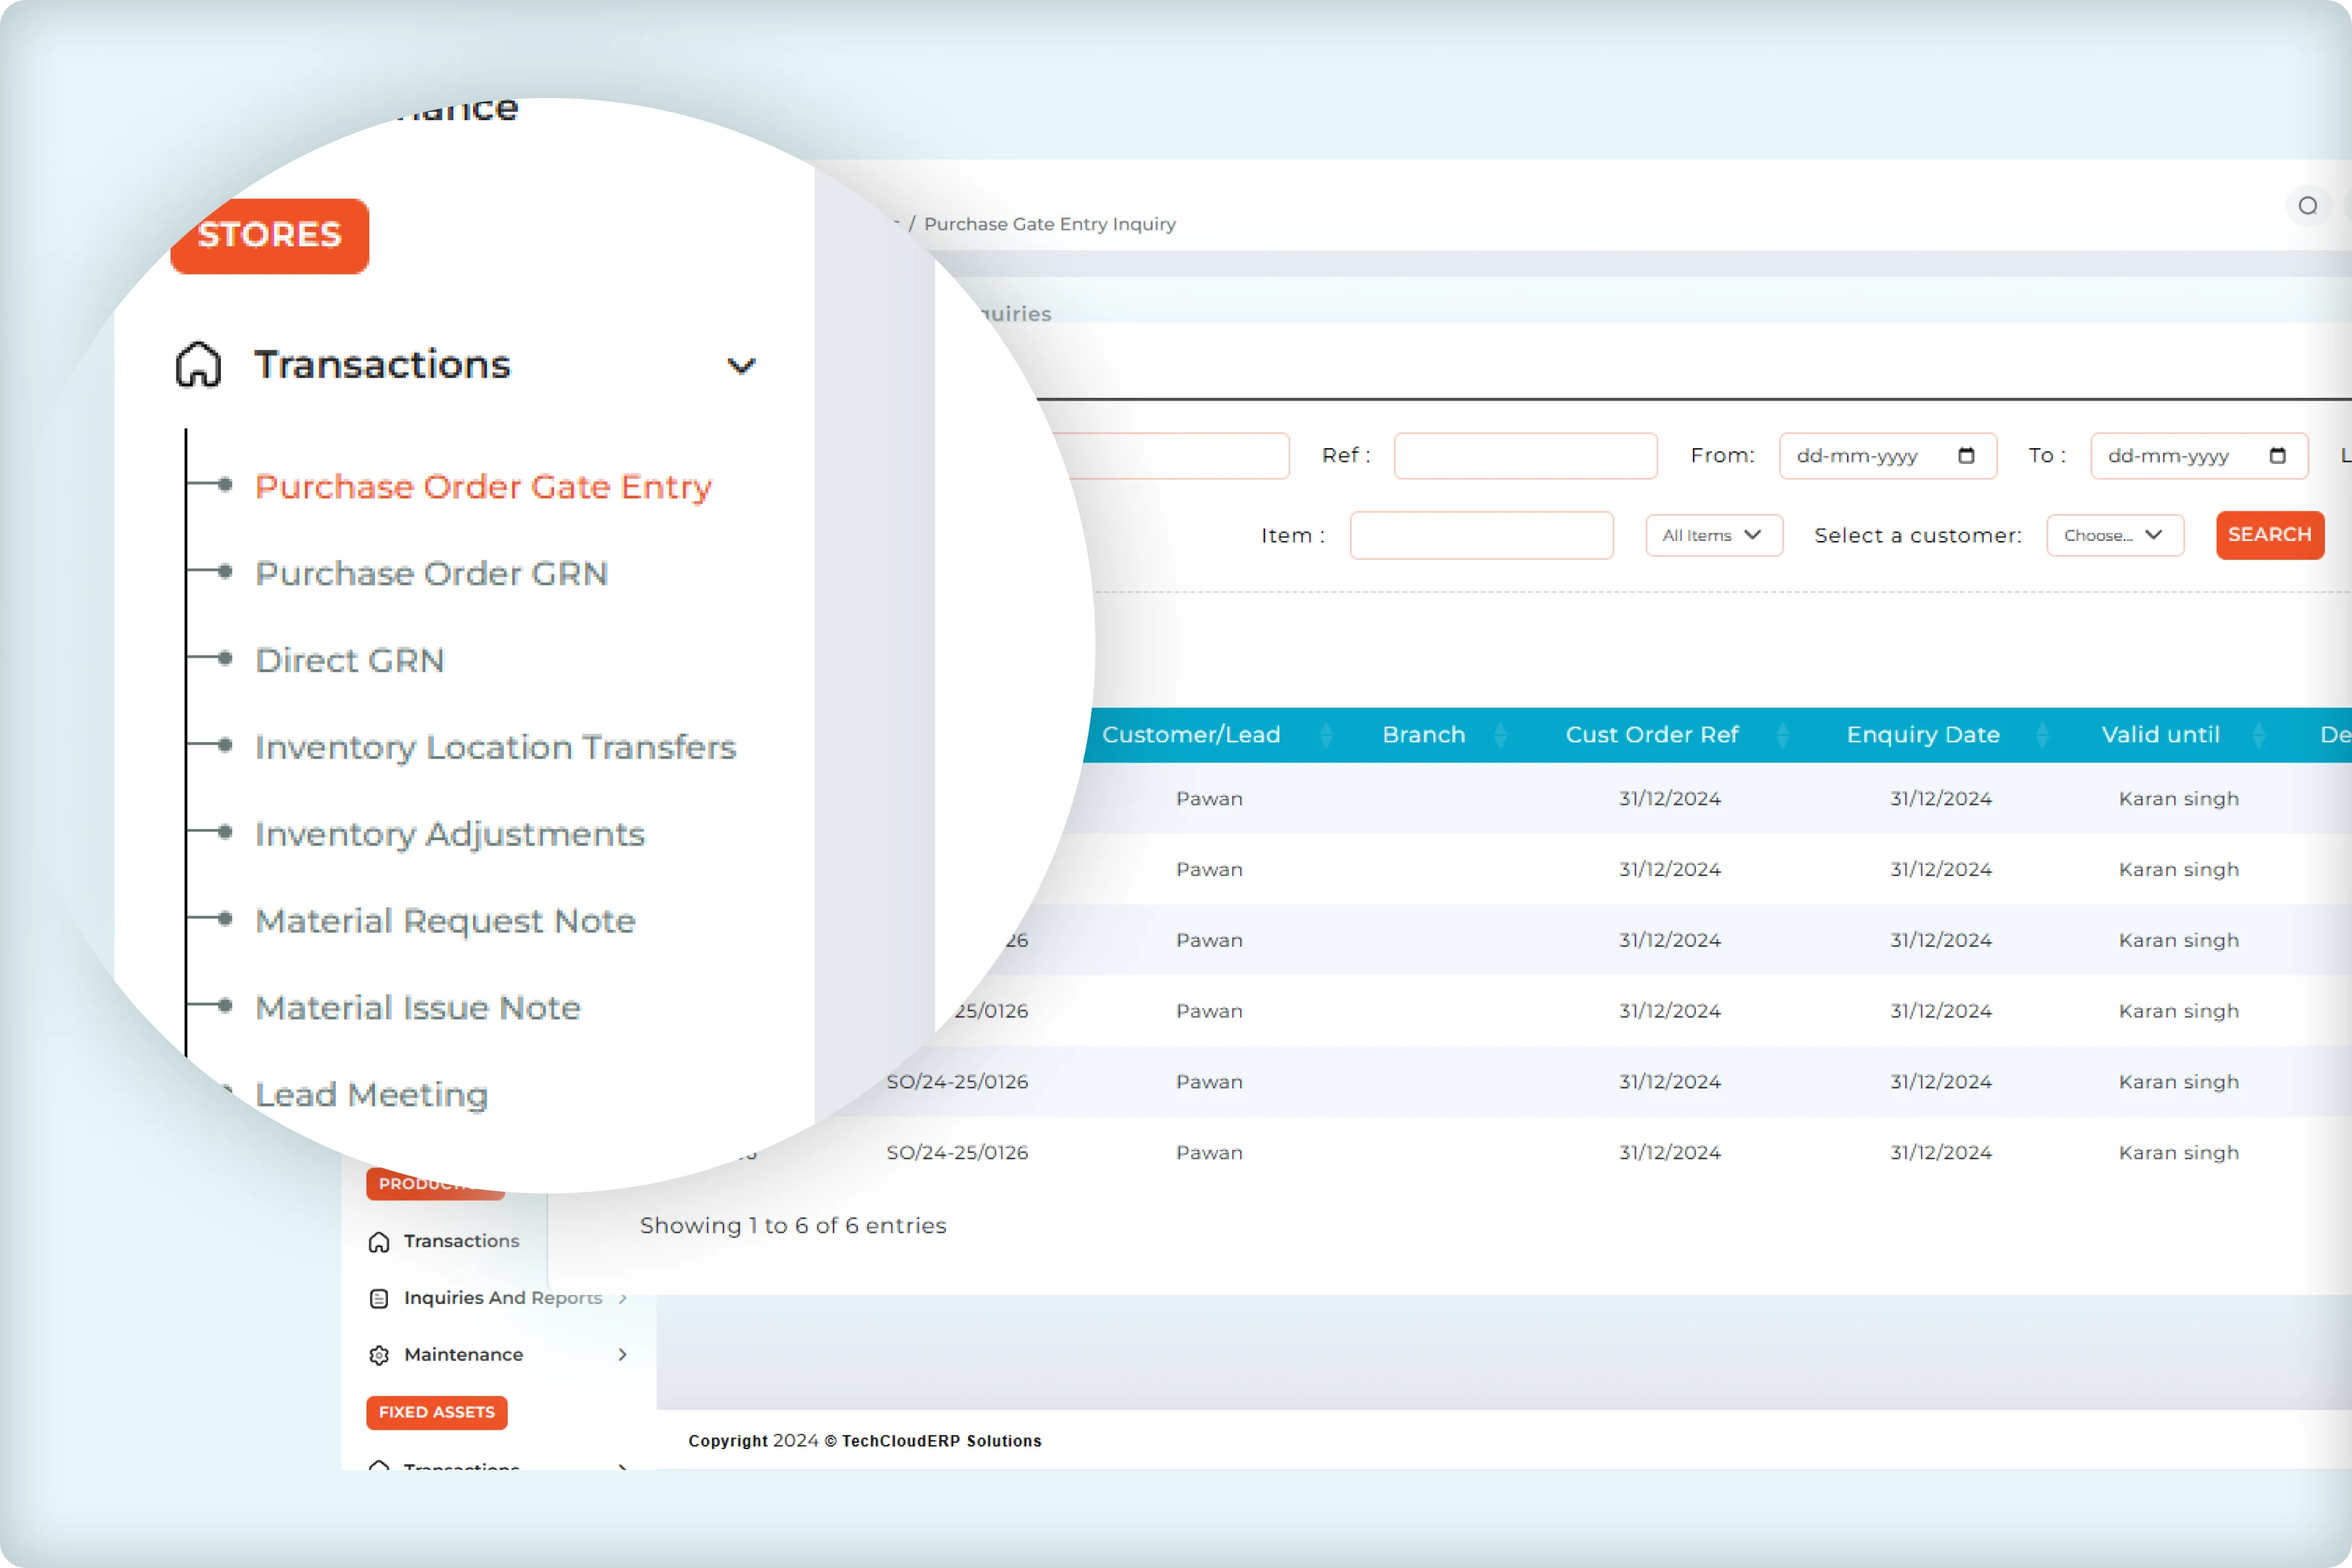Click the search magnifier icon top right

[x=2307, y=206]
